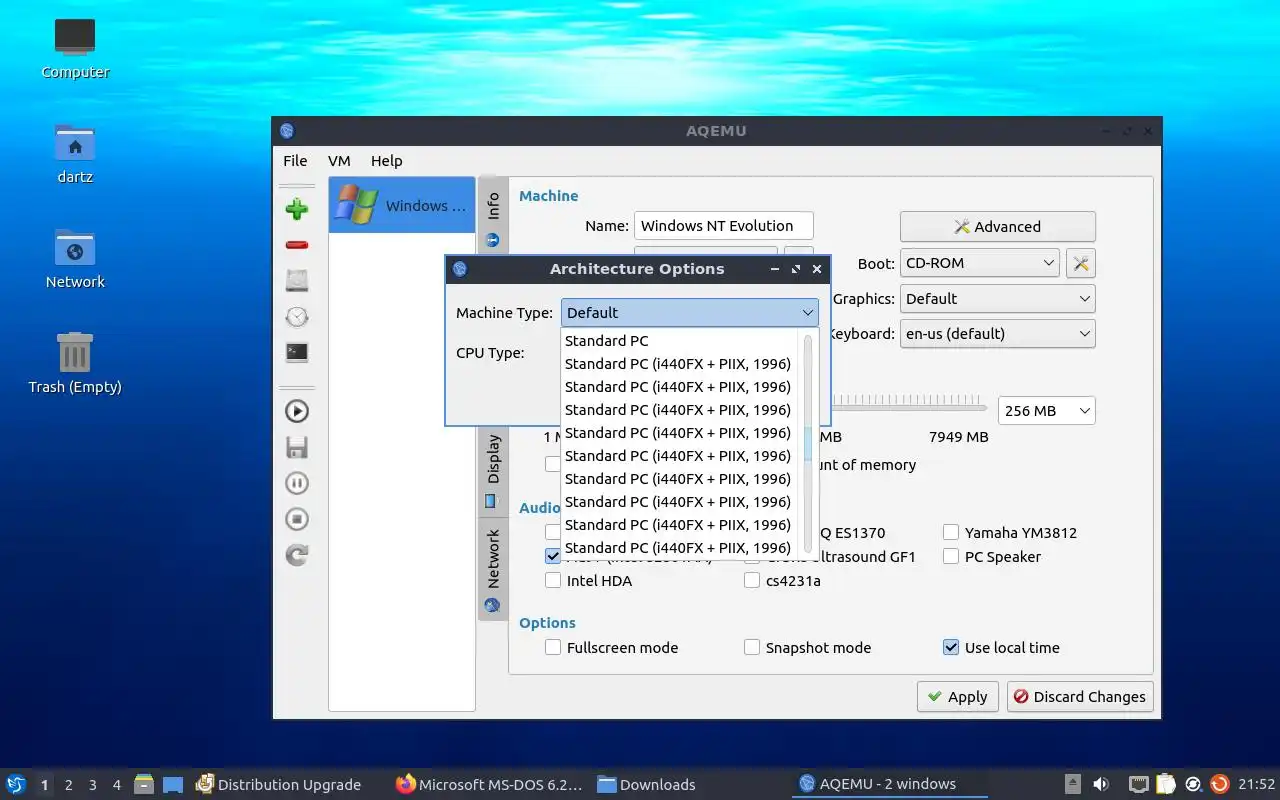Click the red minus Remove VM icon
This screenshot has width=1280, height=800.
click(296, 245)
